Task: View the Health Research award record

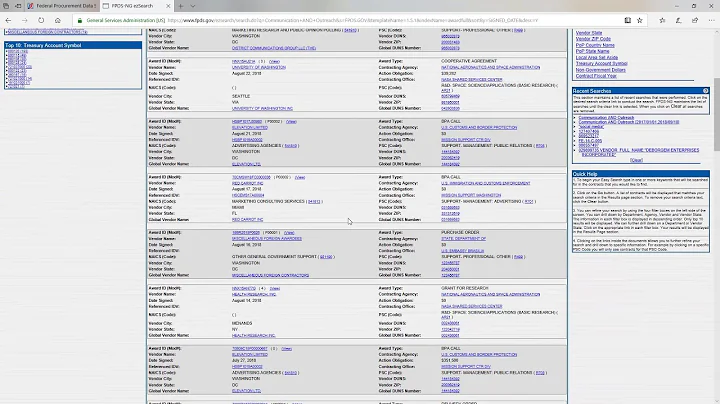Action: click(x=275, y=288)
